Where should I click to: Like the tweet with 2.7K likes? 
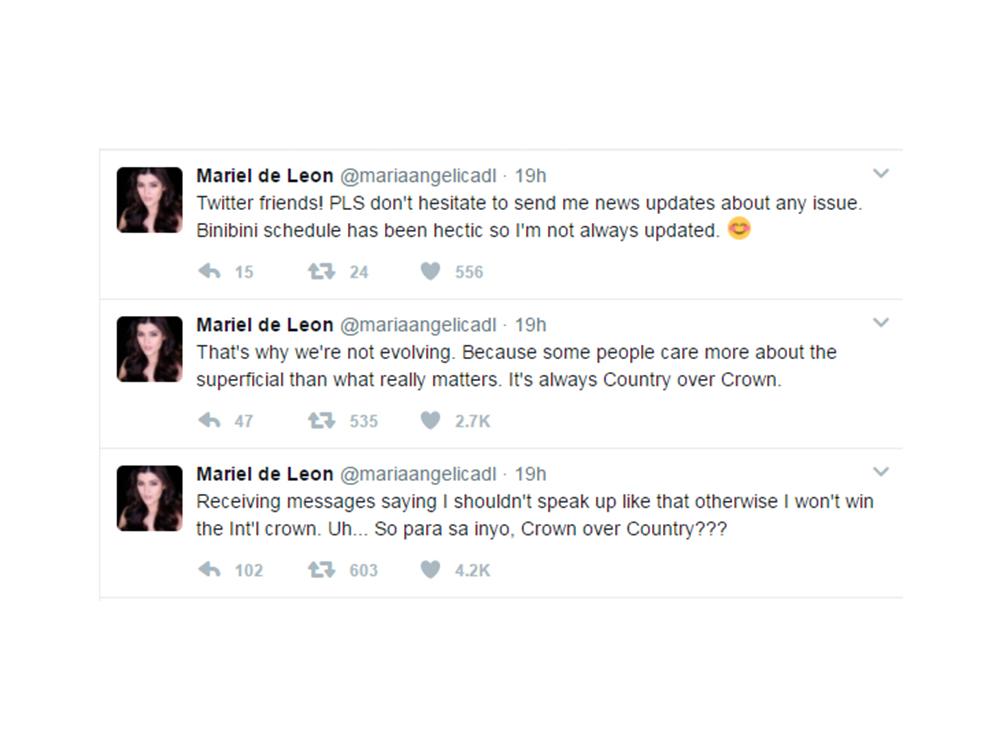pos(430,421)
